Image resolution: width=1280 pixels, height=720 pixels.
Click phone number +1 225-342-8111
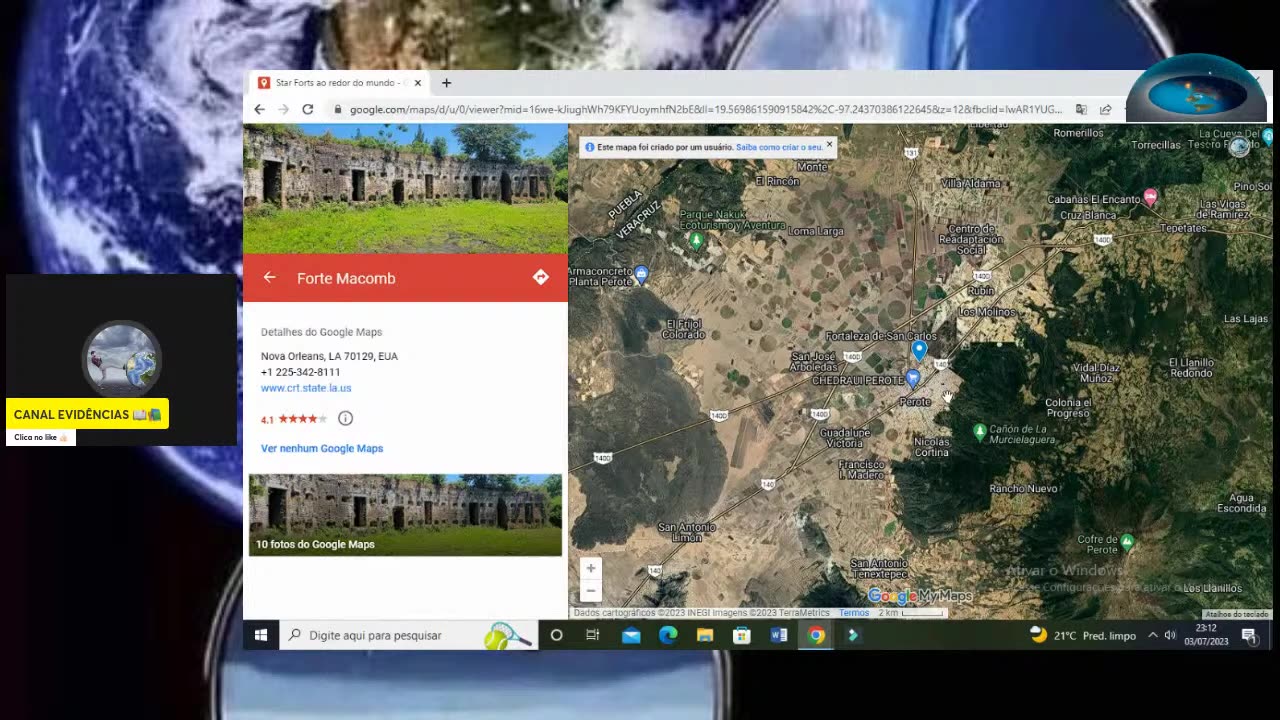[x=300, y=372]
